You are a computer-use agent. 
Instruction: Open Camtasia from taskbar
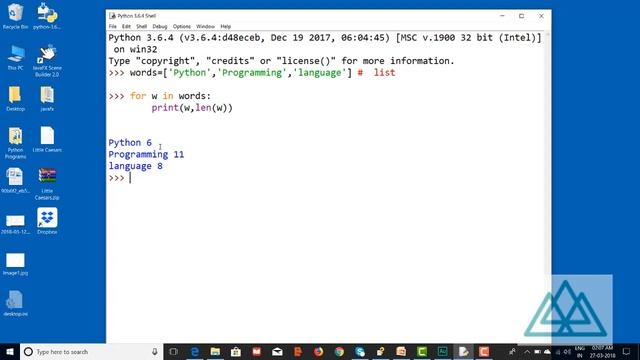422,352
